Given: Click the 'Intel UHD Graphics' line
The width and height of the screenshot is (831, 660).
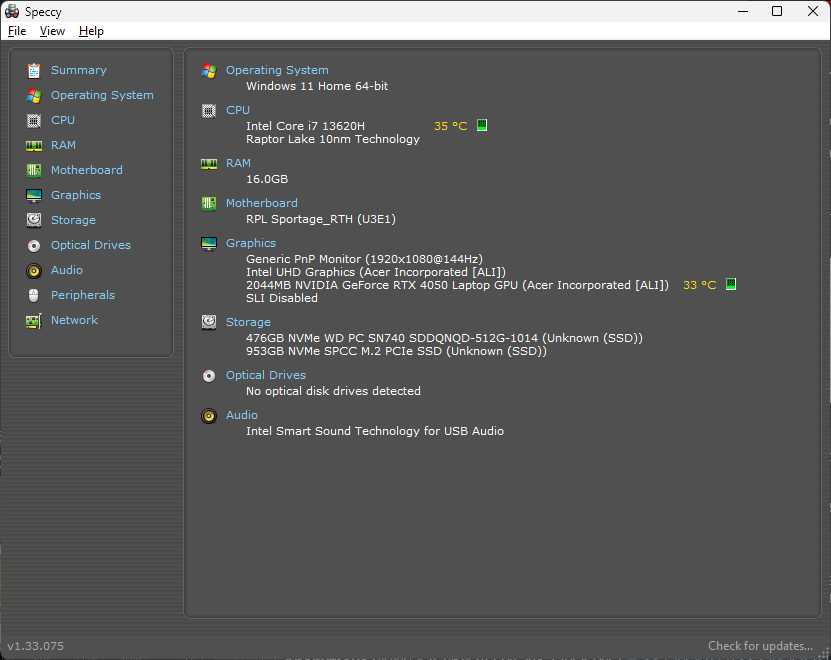Looking at the screenshot, I should click(376, 272).
